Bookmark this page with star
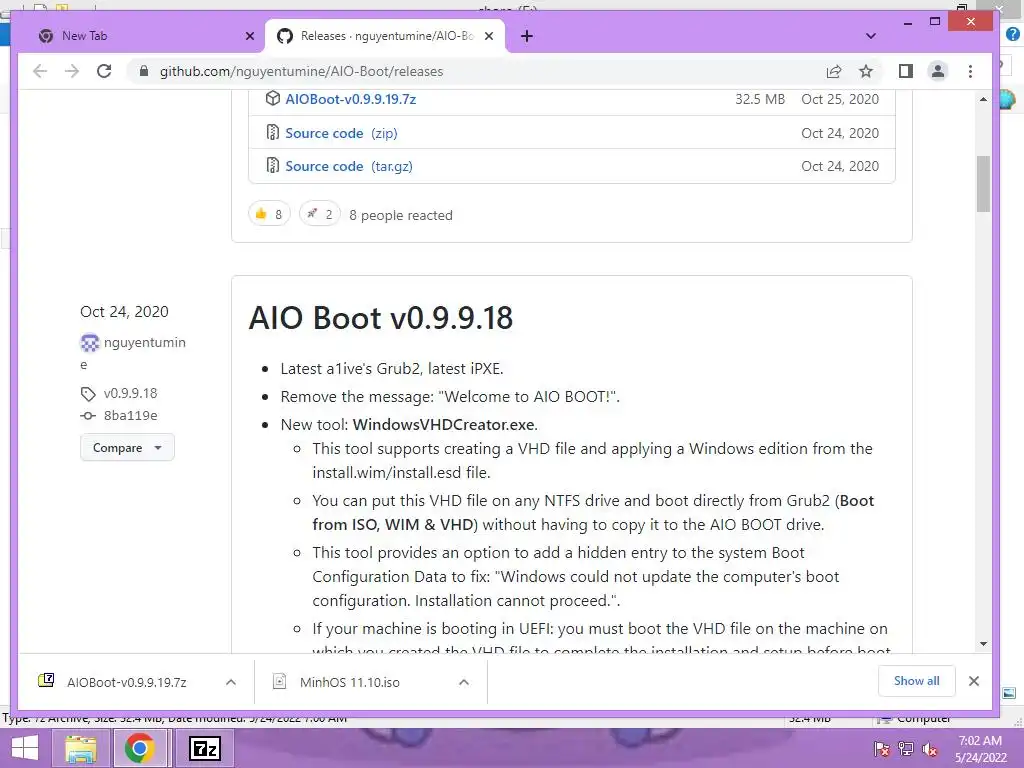 point(866,71)
